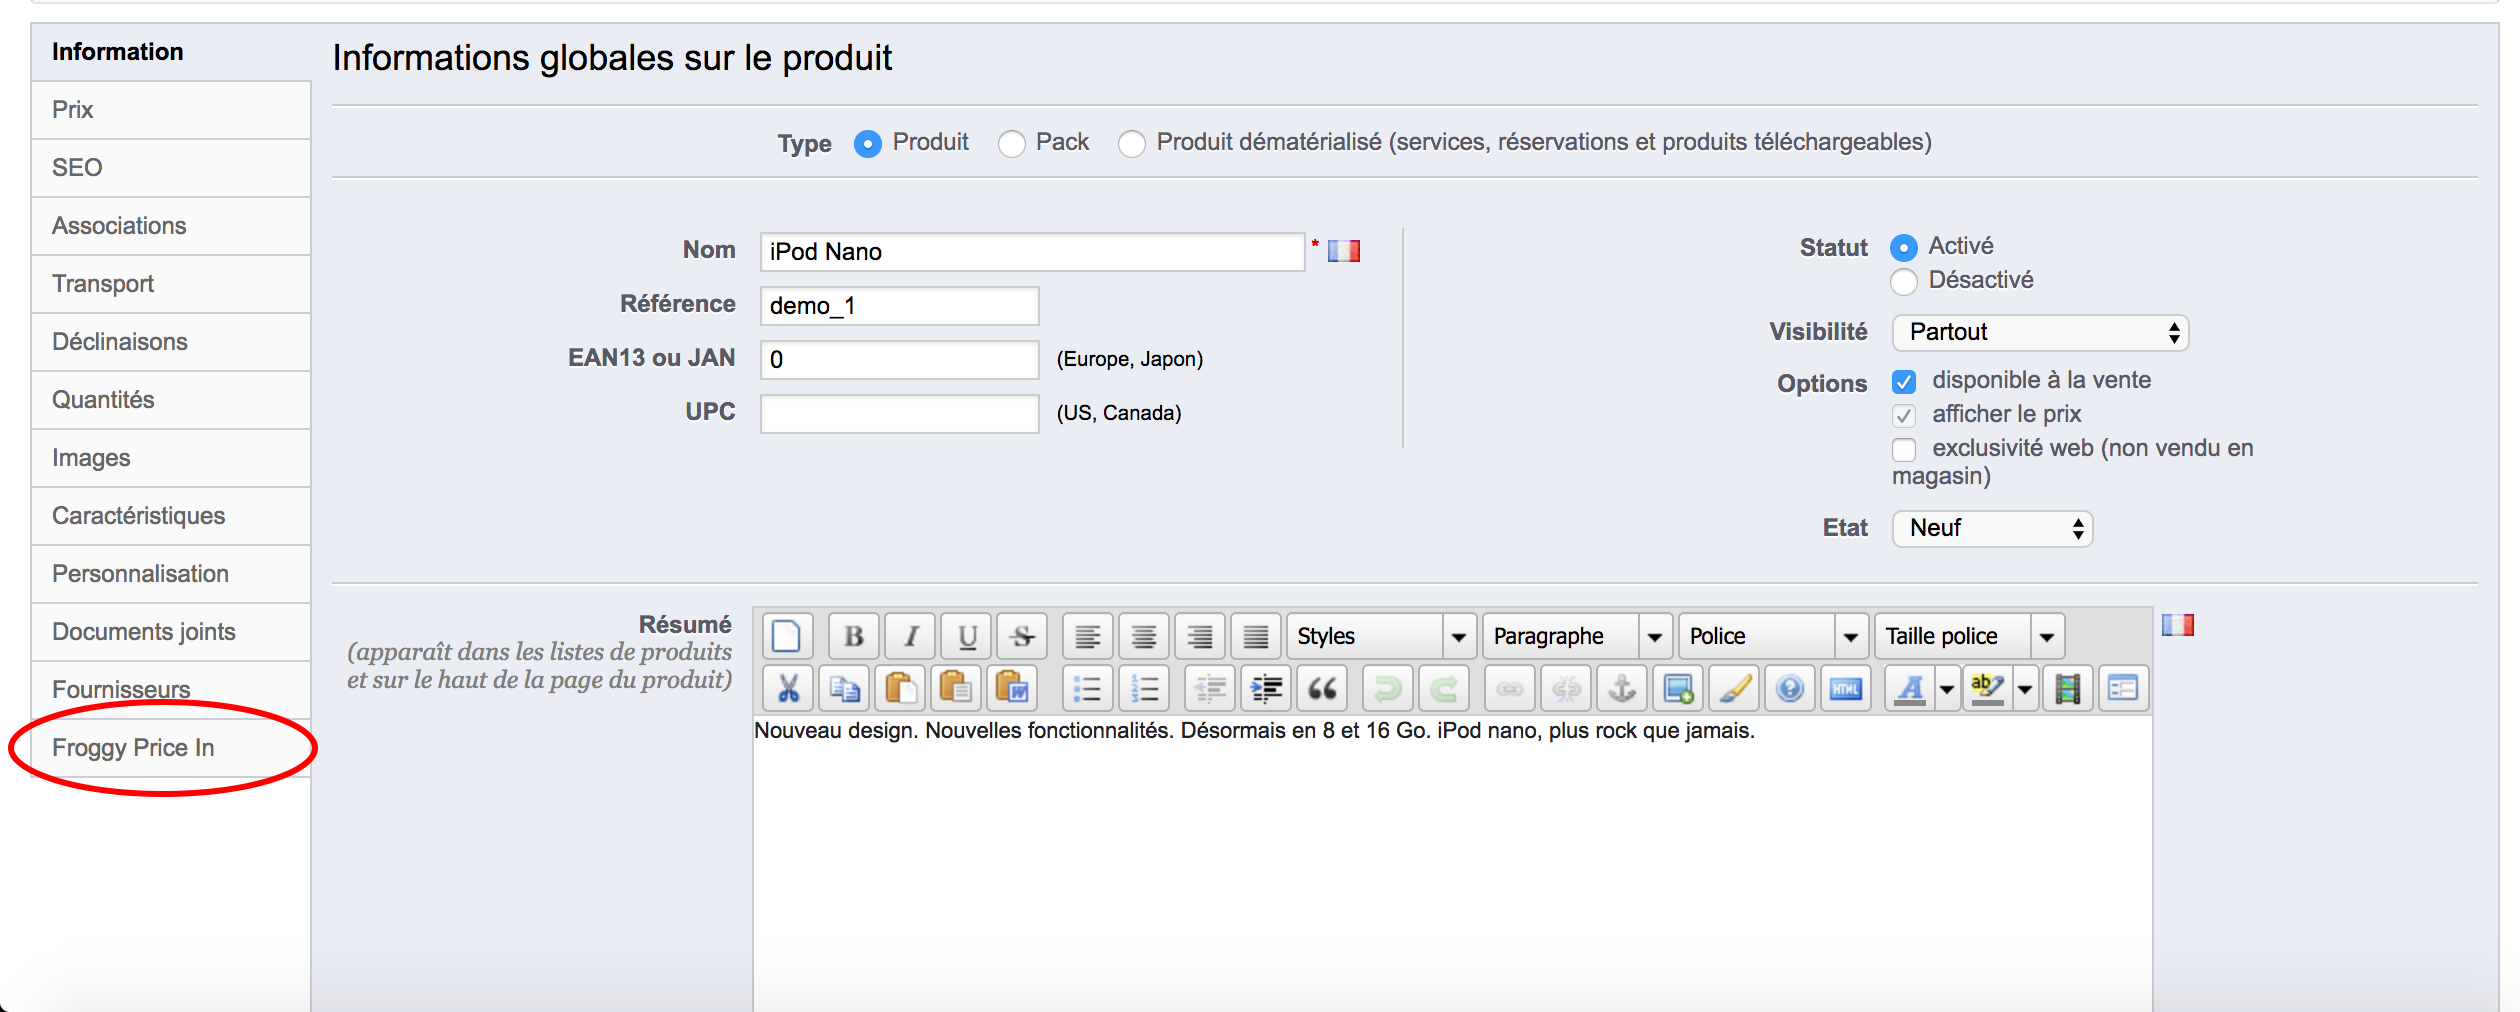The image size is (2520, 1012).
Task: Align text right in editor
Action: (1200, 636)
